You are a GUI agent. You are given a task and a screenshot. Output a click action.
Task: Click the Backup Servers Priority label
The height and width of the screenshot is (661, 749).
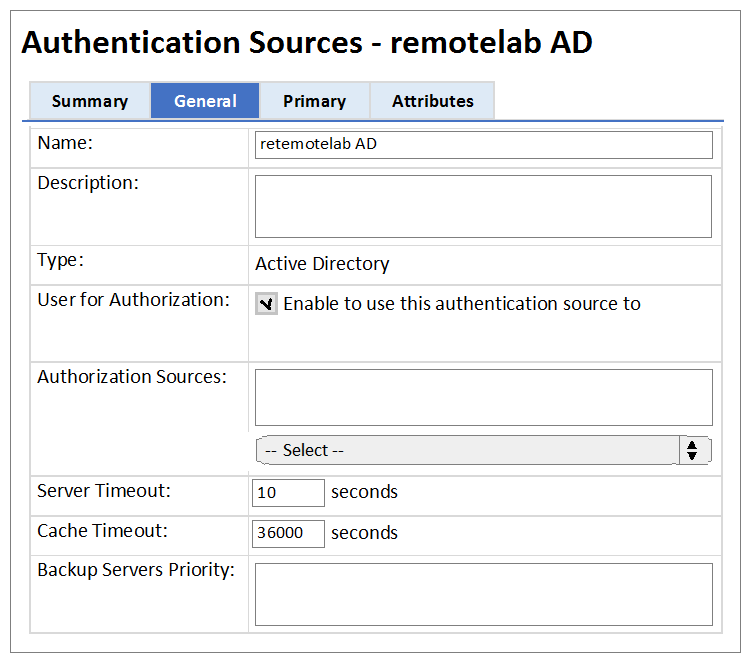[136, 570]
